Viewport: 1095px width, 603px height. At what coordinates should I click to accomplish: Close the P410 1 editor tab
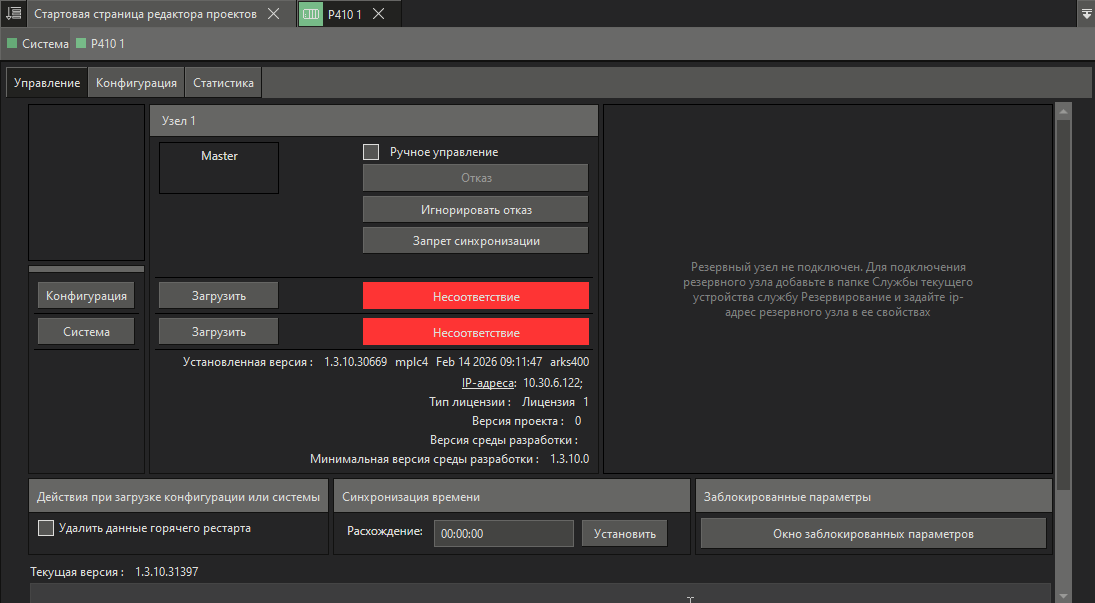(x=379, y=14)
